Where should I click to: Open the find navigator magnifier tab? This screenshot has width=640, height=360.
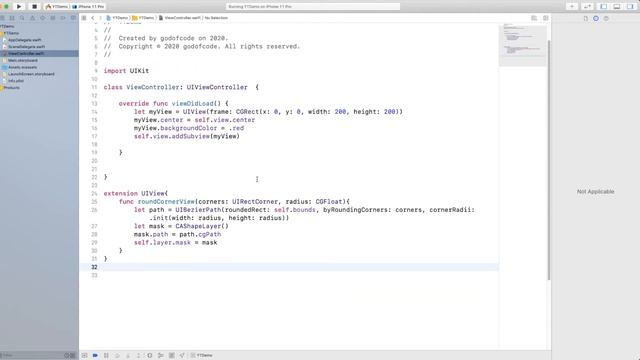tap(22, 18)
